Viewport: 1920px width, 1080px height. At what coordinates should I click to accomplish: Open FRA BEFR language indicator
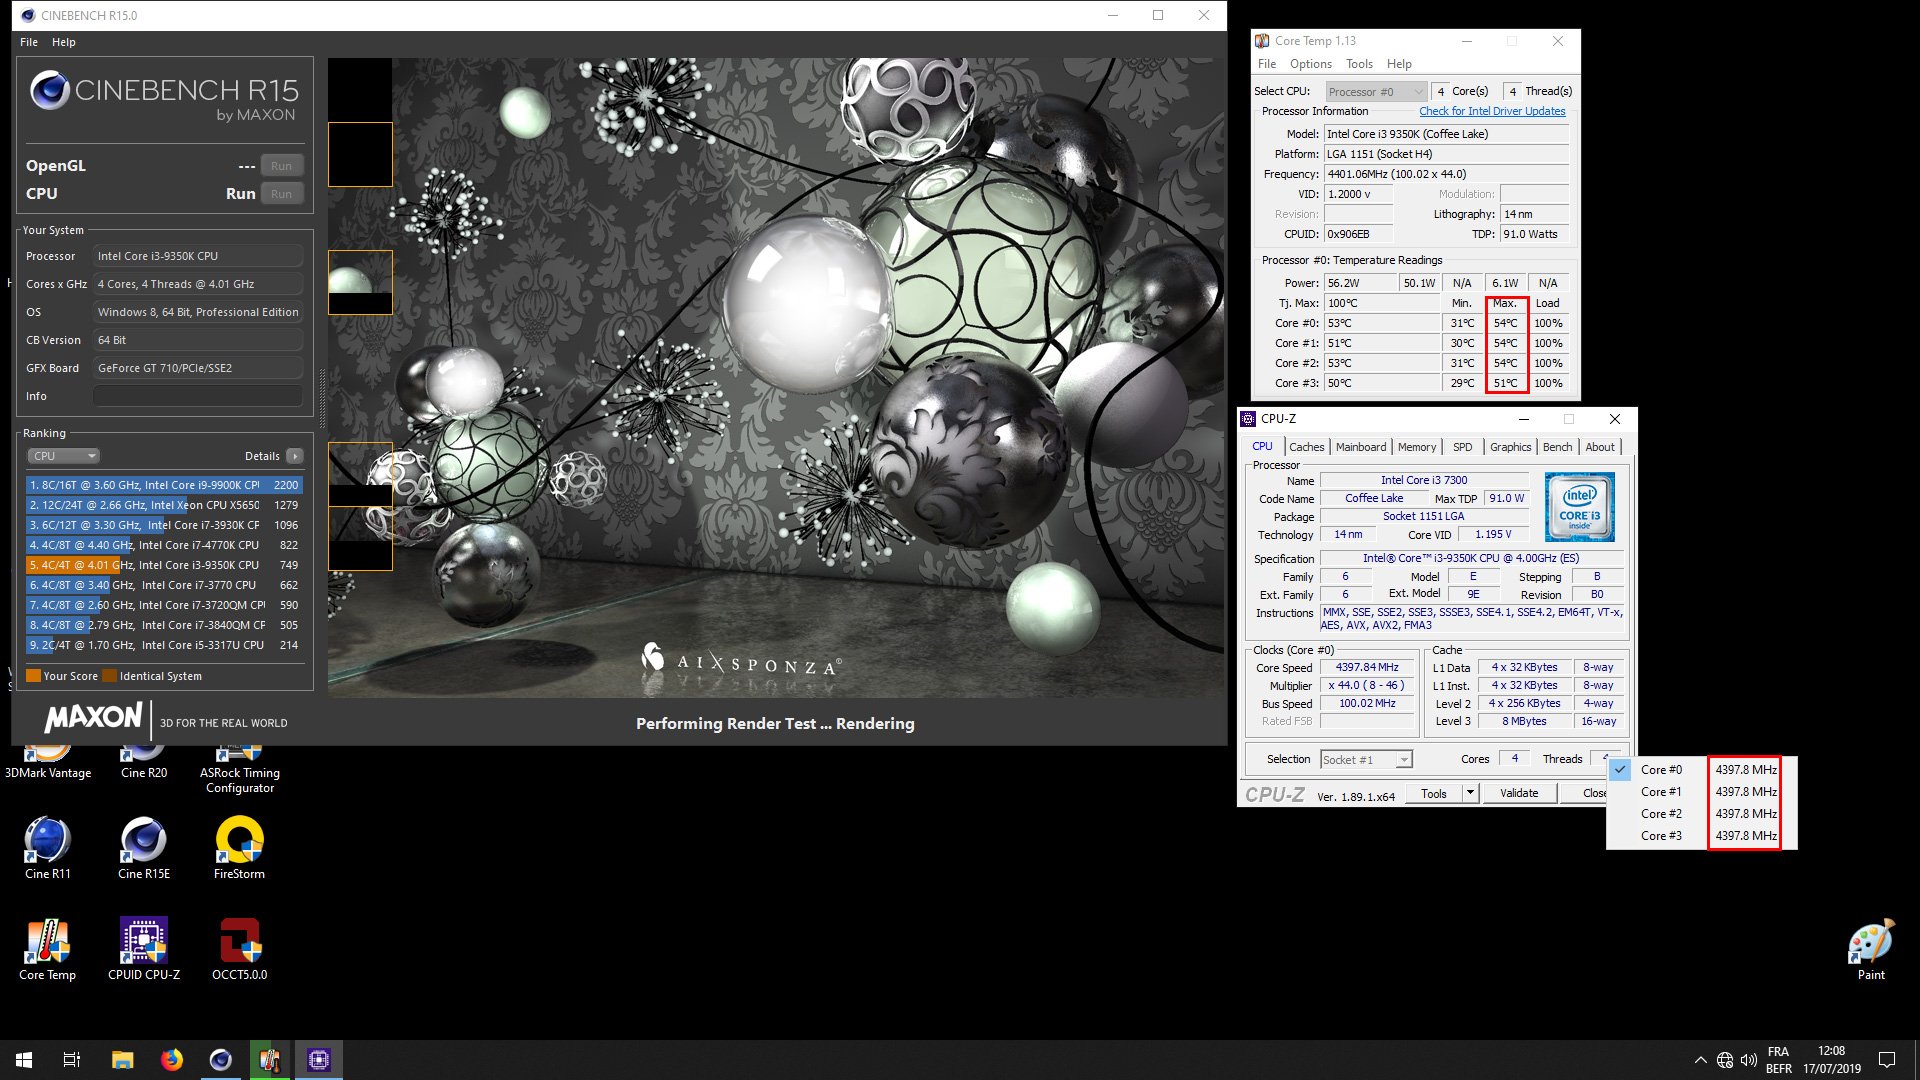[1778, 1060]
